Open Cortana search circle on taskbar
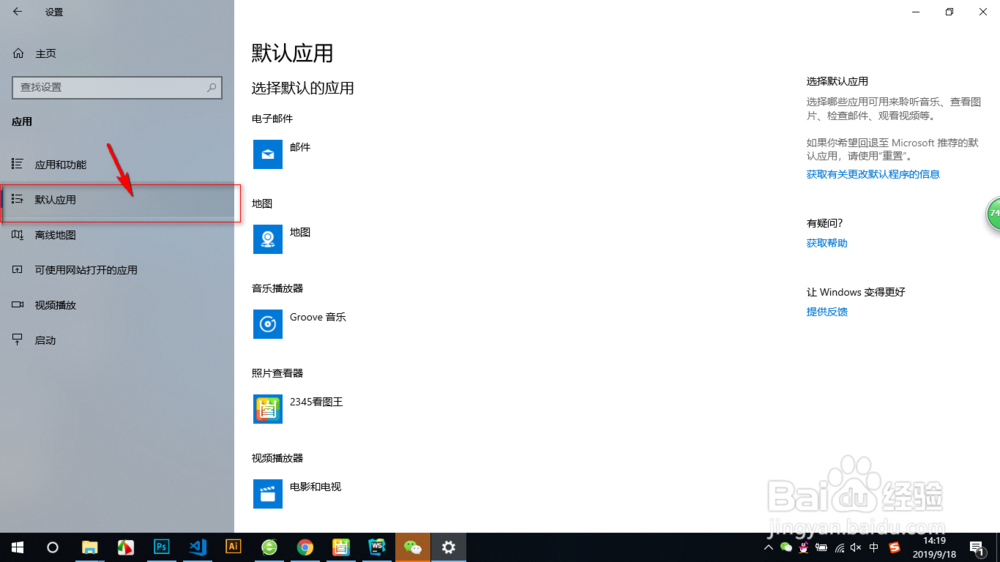Screen dimensions: 1000x562 tap(53, 547)
